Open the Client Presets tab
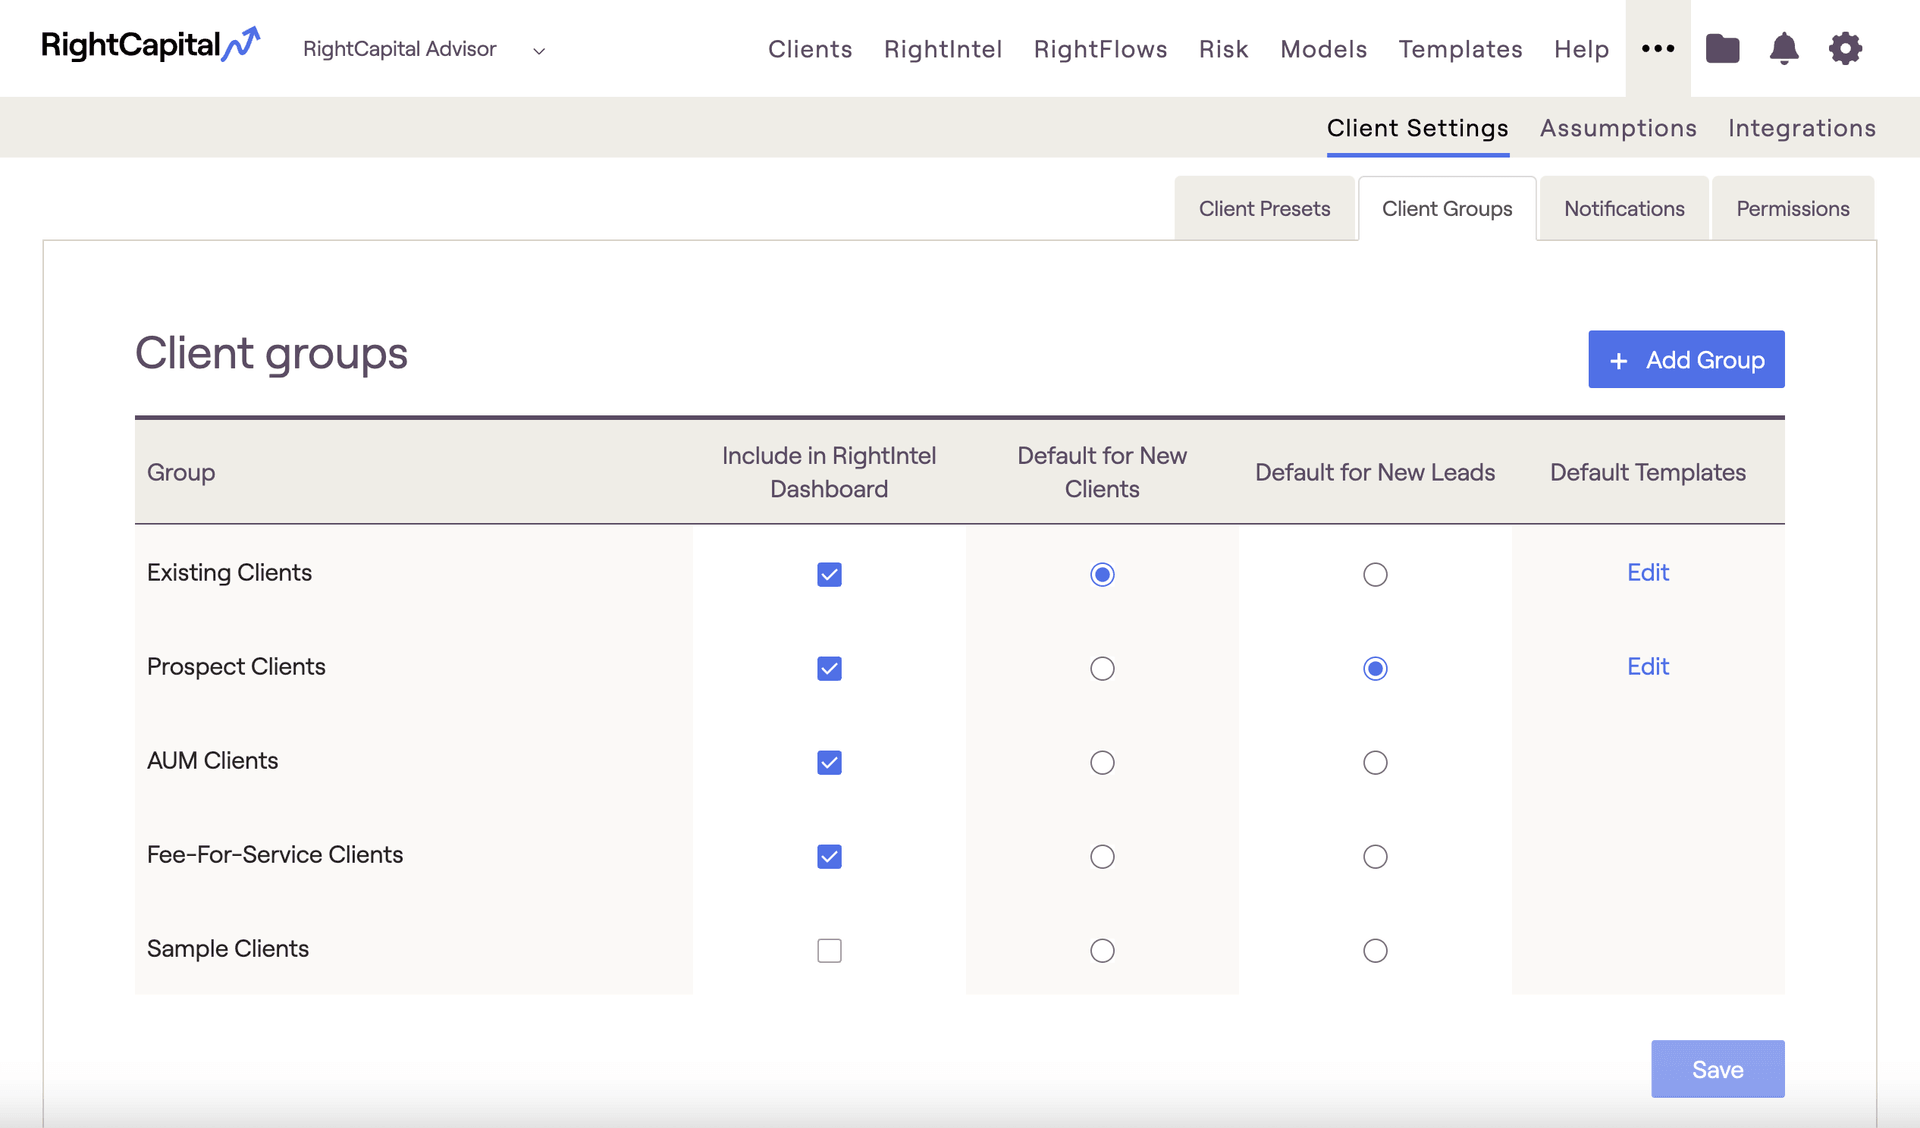The image size is (1920, 1128). point(1264,208)
